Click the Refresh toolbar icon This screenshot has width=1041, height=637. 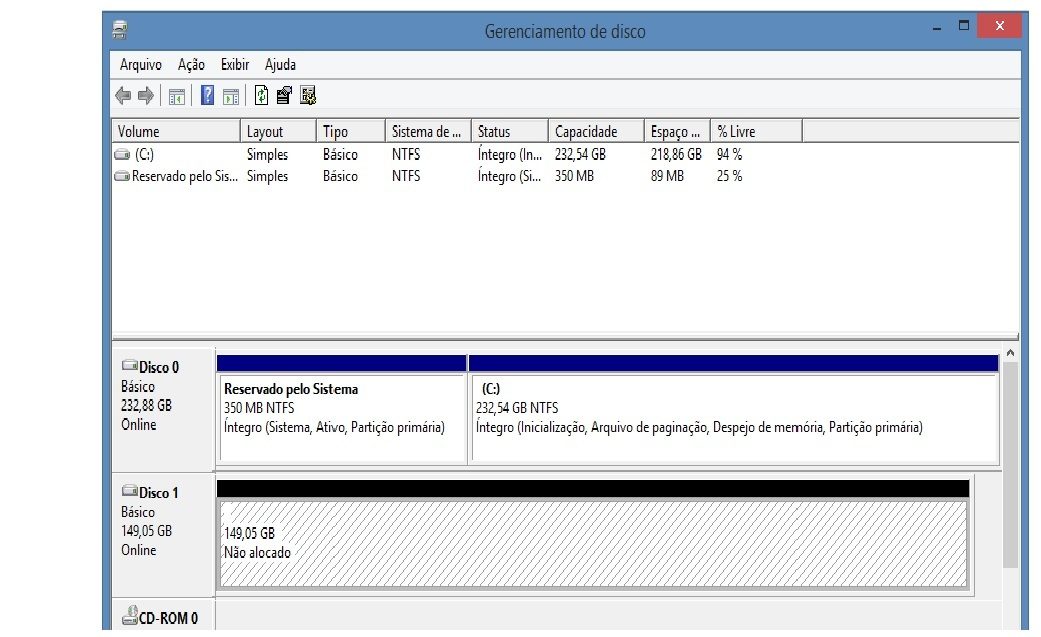click(262, 96)
